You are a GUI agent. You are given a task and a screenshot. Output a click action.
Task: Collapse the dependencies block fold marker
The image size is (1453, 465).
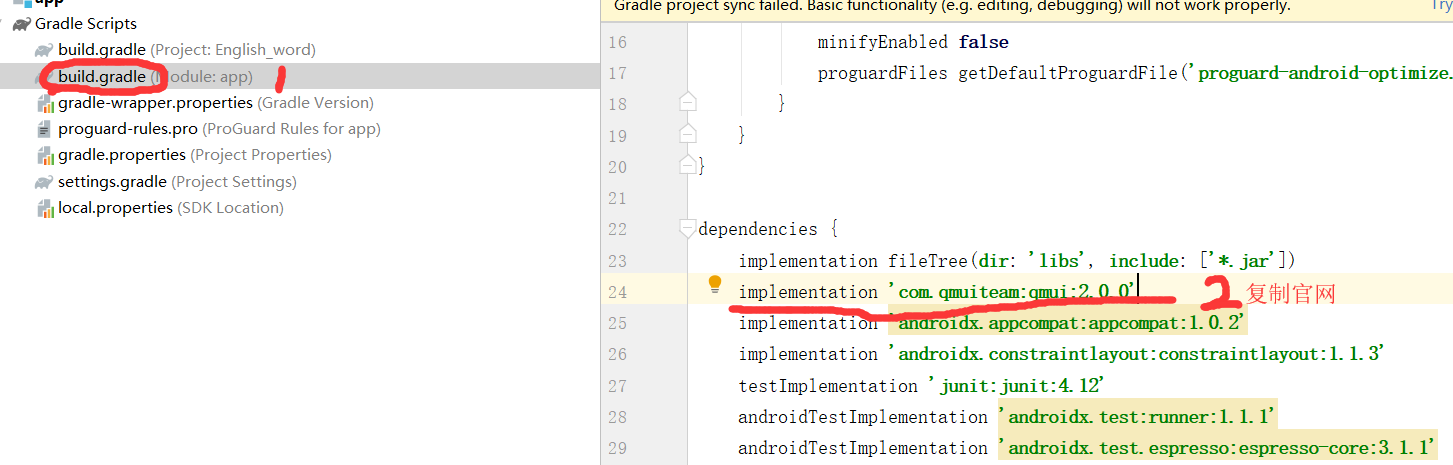(x=687, y=229)
